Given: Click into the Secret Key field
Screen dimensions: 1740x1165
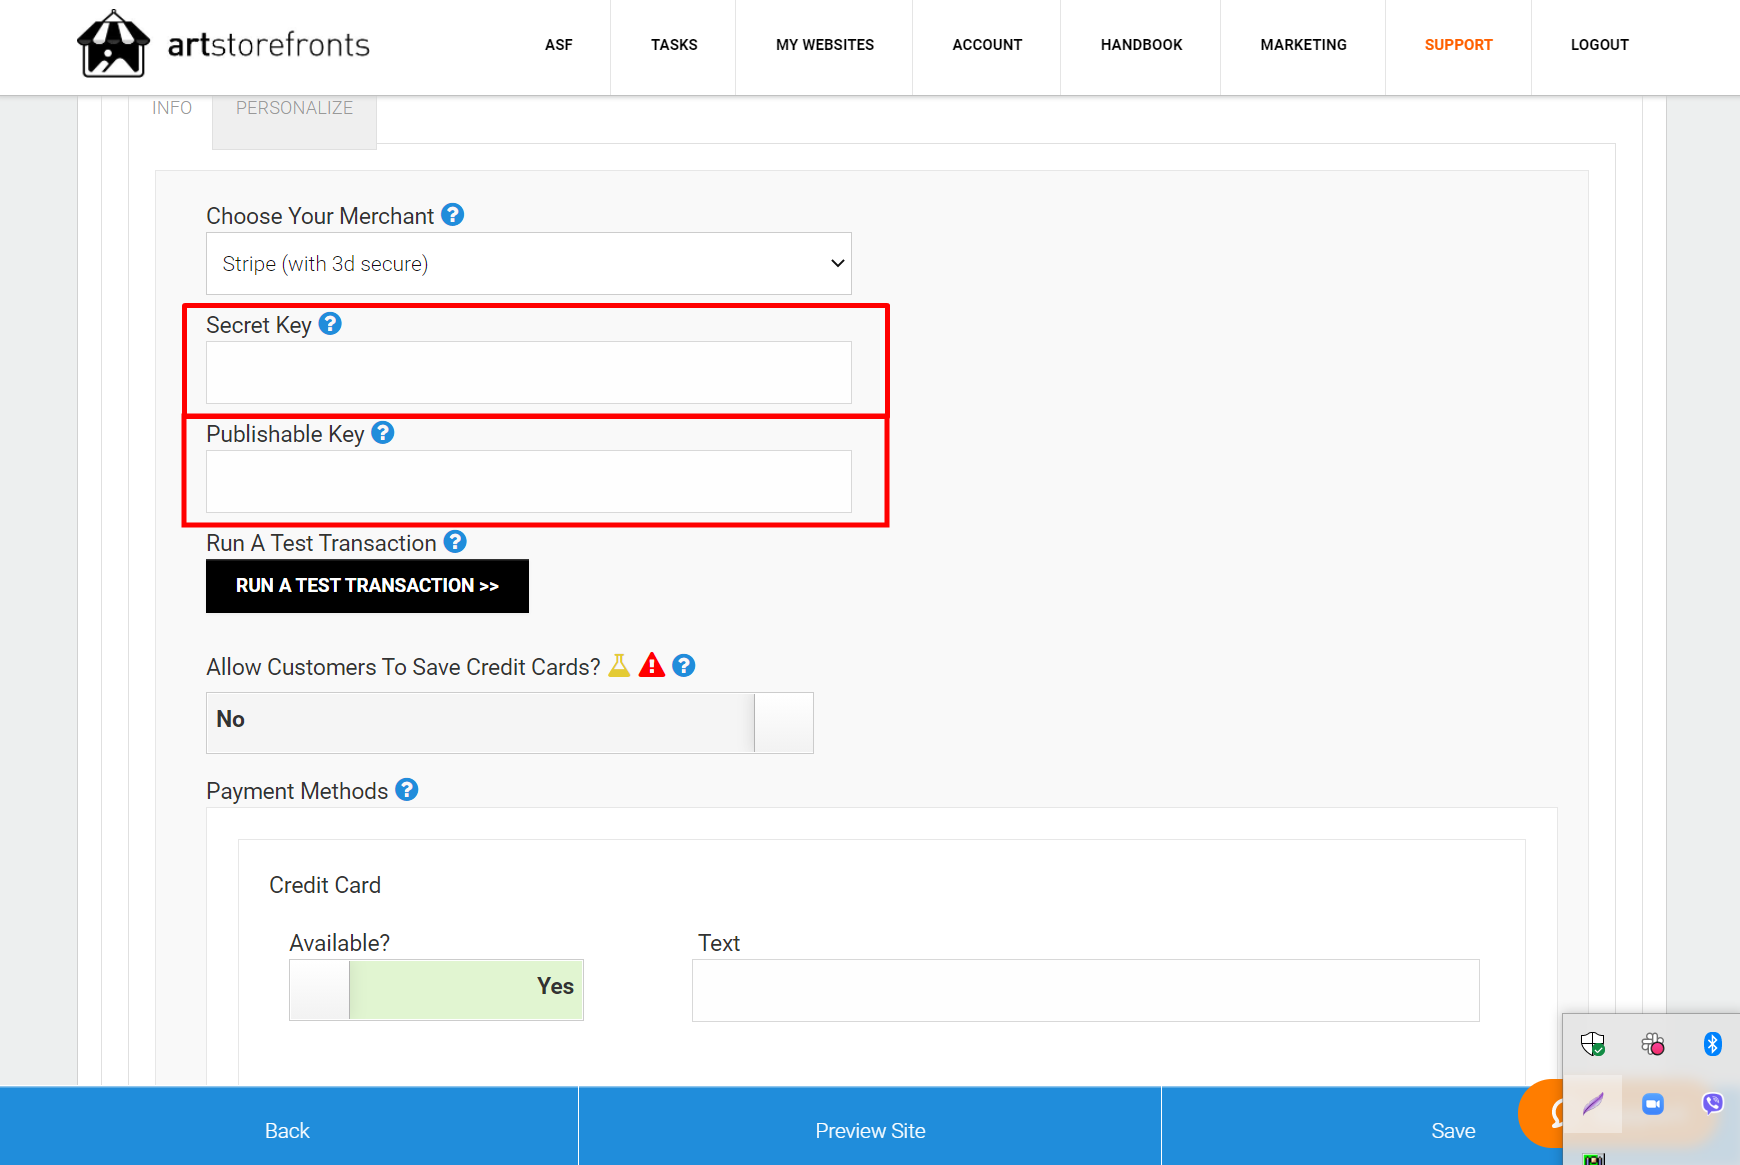Looking at the screenshot, I should click(x=528, y=373).
